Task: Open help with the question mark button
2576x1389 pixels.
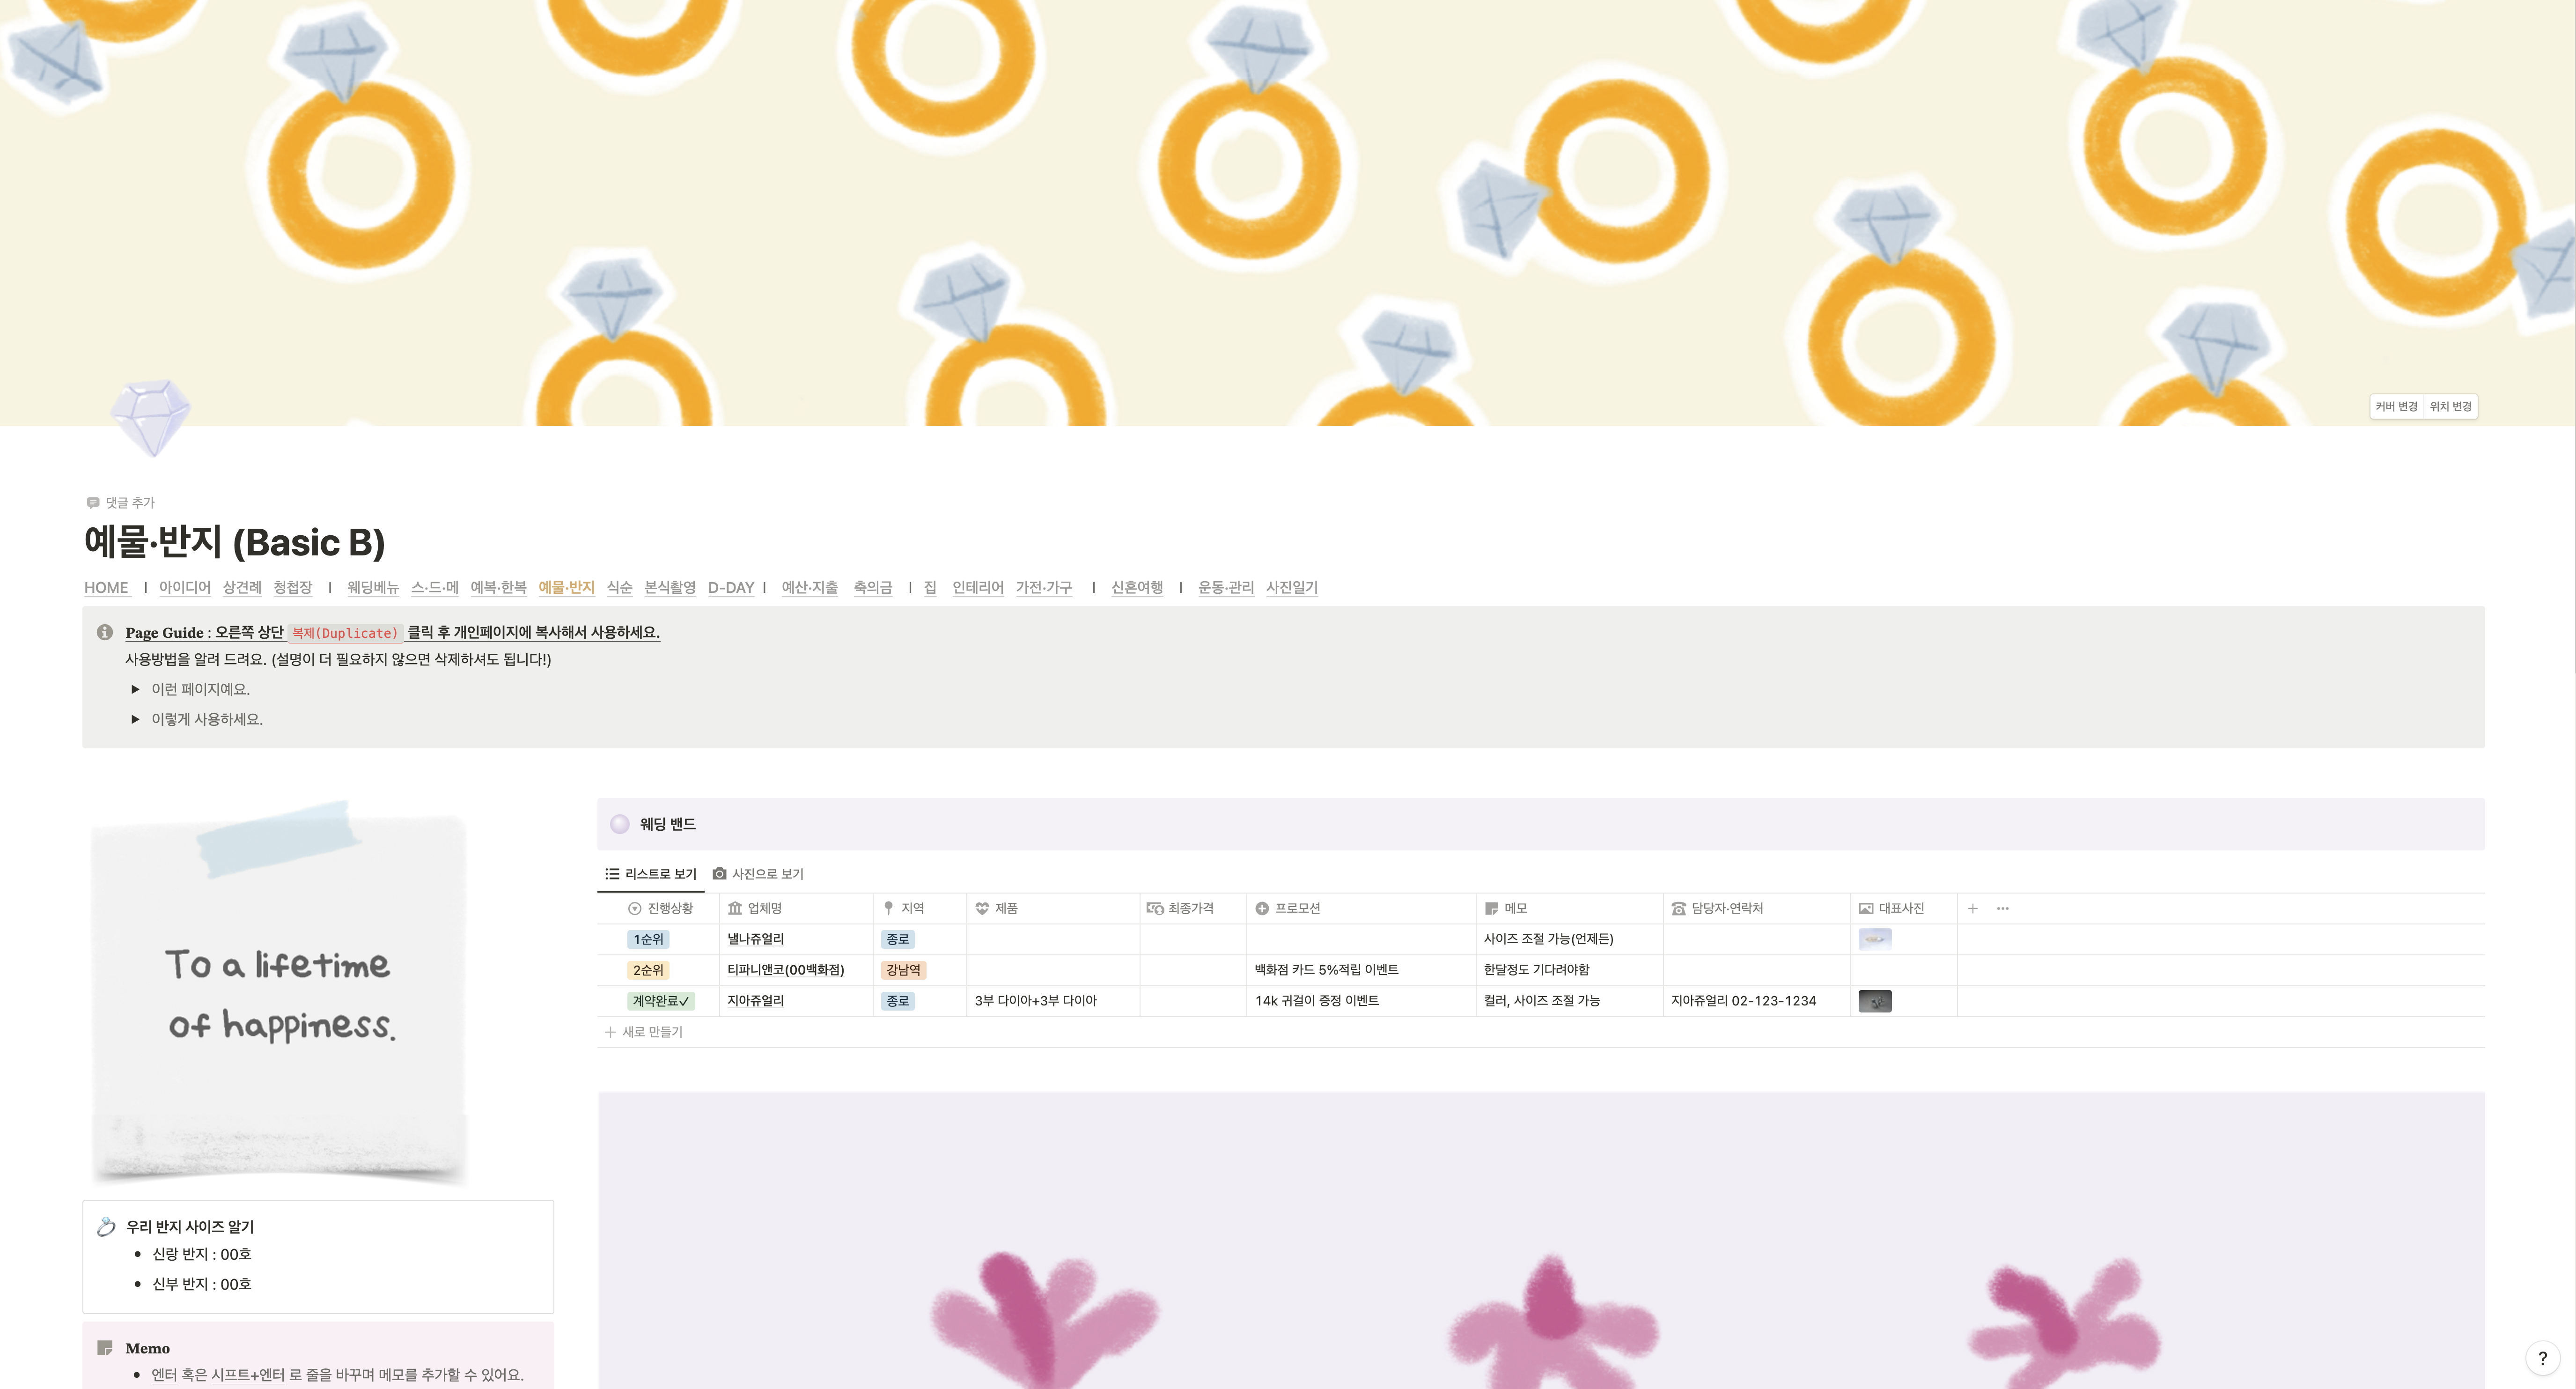Action: point(2543,1358)
